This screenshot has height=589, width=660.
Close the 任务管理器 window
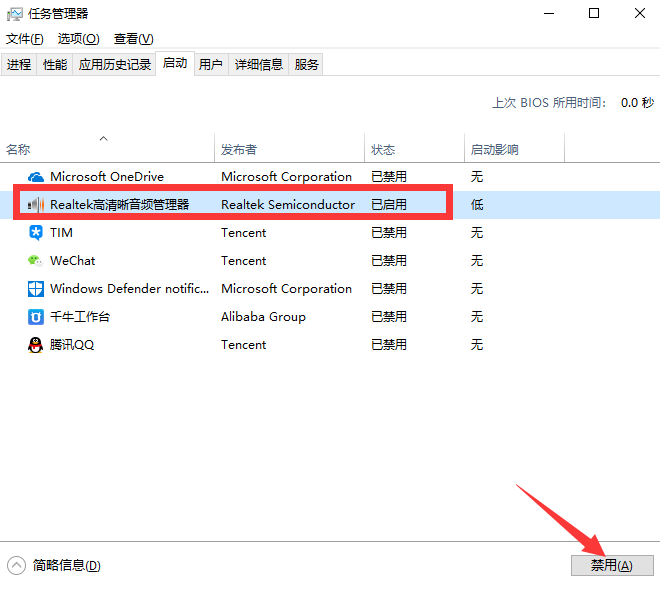640,13
